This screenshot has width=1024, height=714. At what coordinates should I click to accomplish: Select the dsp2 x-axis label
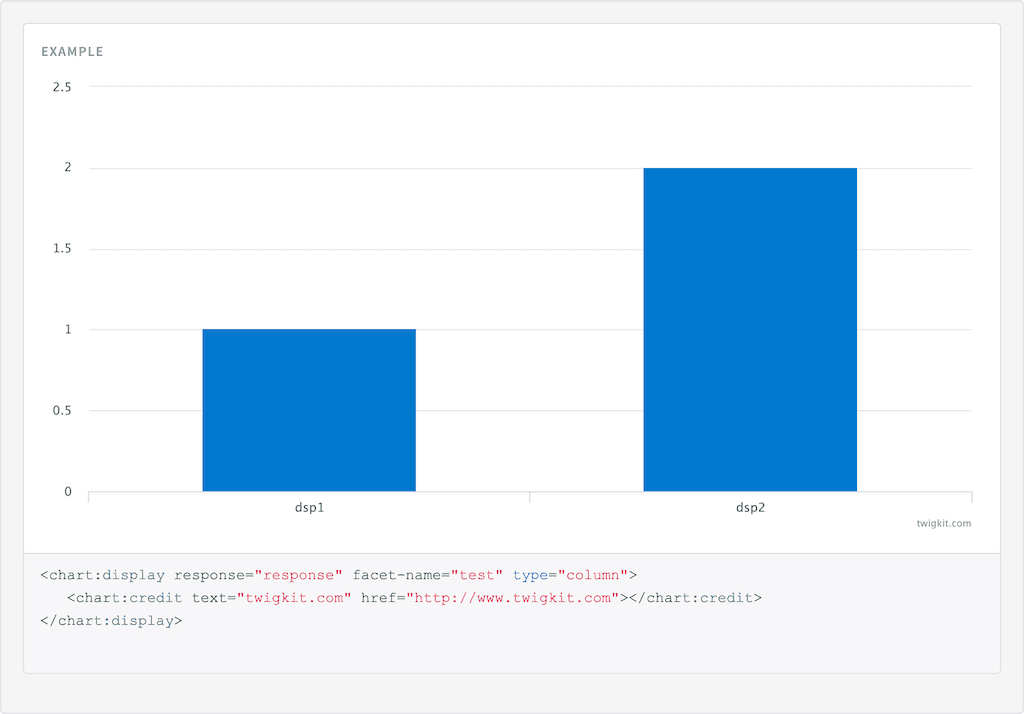coord(750,508)
